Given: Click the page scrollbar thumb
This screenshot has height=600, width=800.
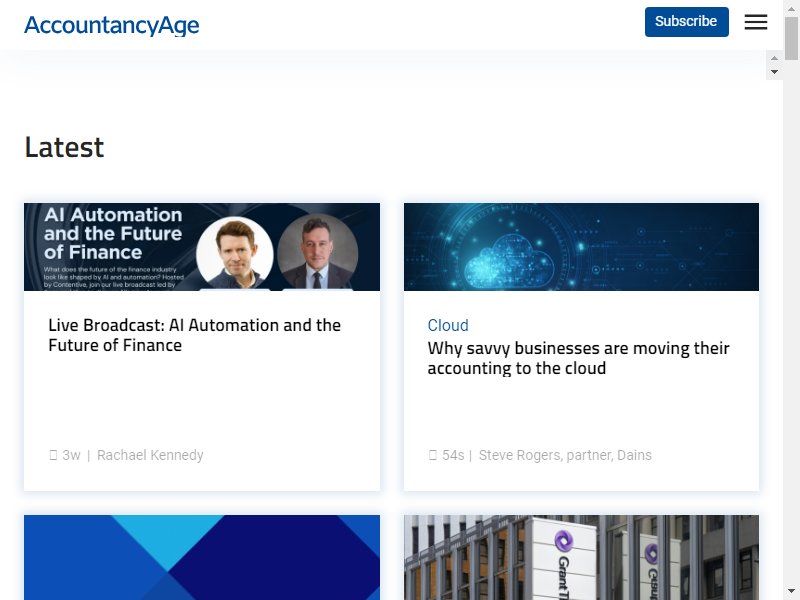Looking at the screenshot, I should (791, 39).
